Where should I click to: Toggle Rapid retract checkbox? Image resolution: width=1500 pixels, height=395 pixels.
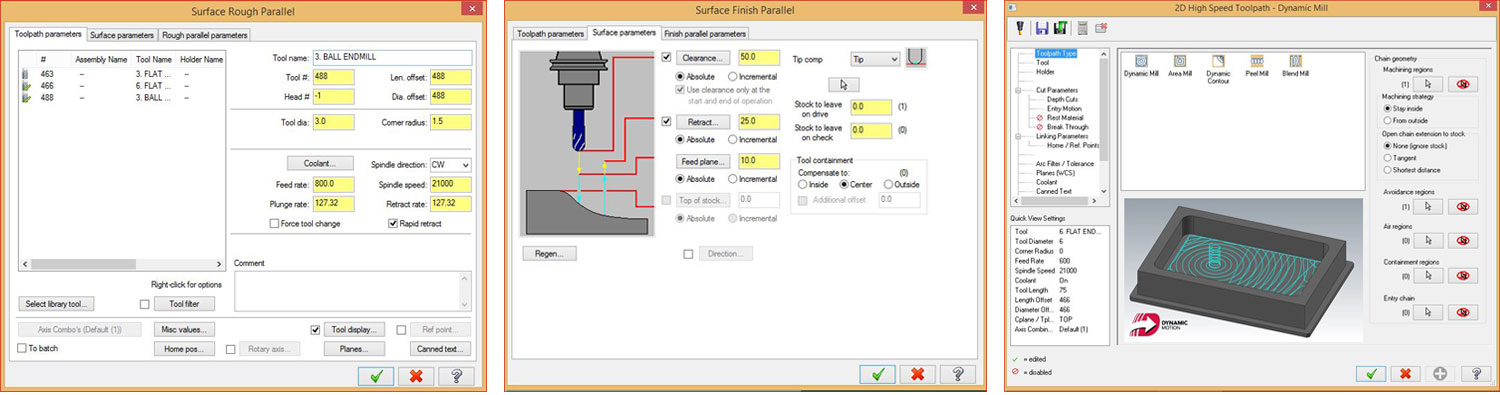tap(393, 223)
